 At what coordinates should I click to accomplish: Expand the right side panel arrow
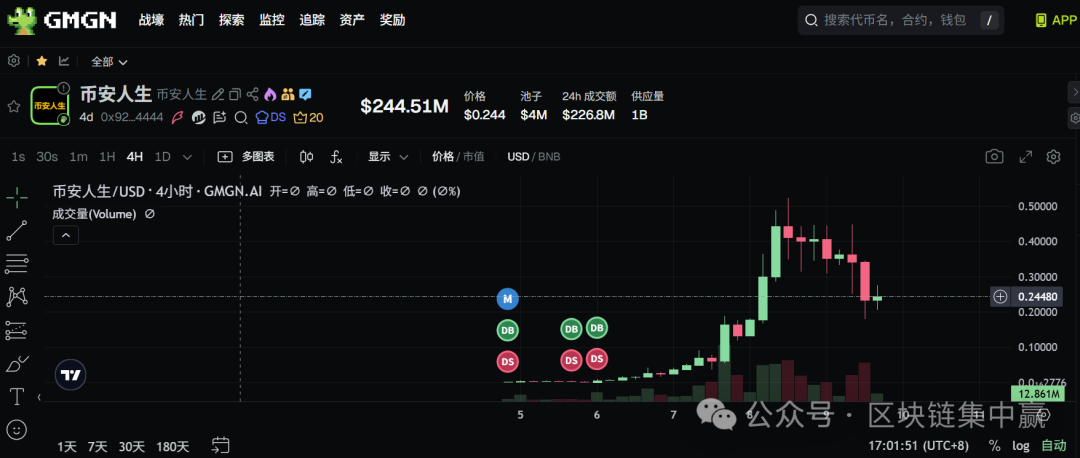(1074, 91)
